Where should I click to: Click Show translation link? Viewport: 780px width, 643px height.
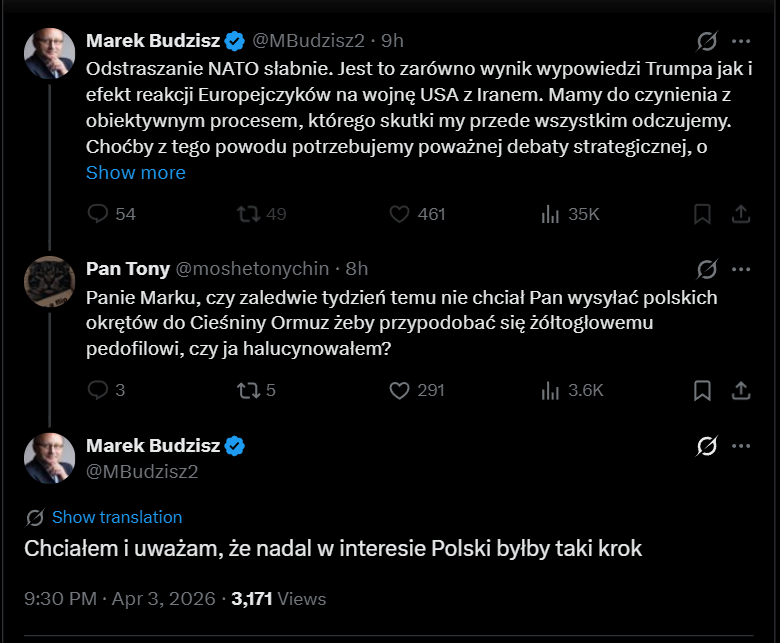117,517
